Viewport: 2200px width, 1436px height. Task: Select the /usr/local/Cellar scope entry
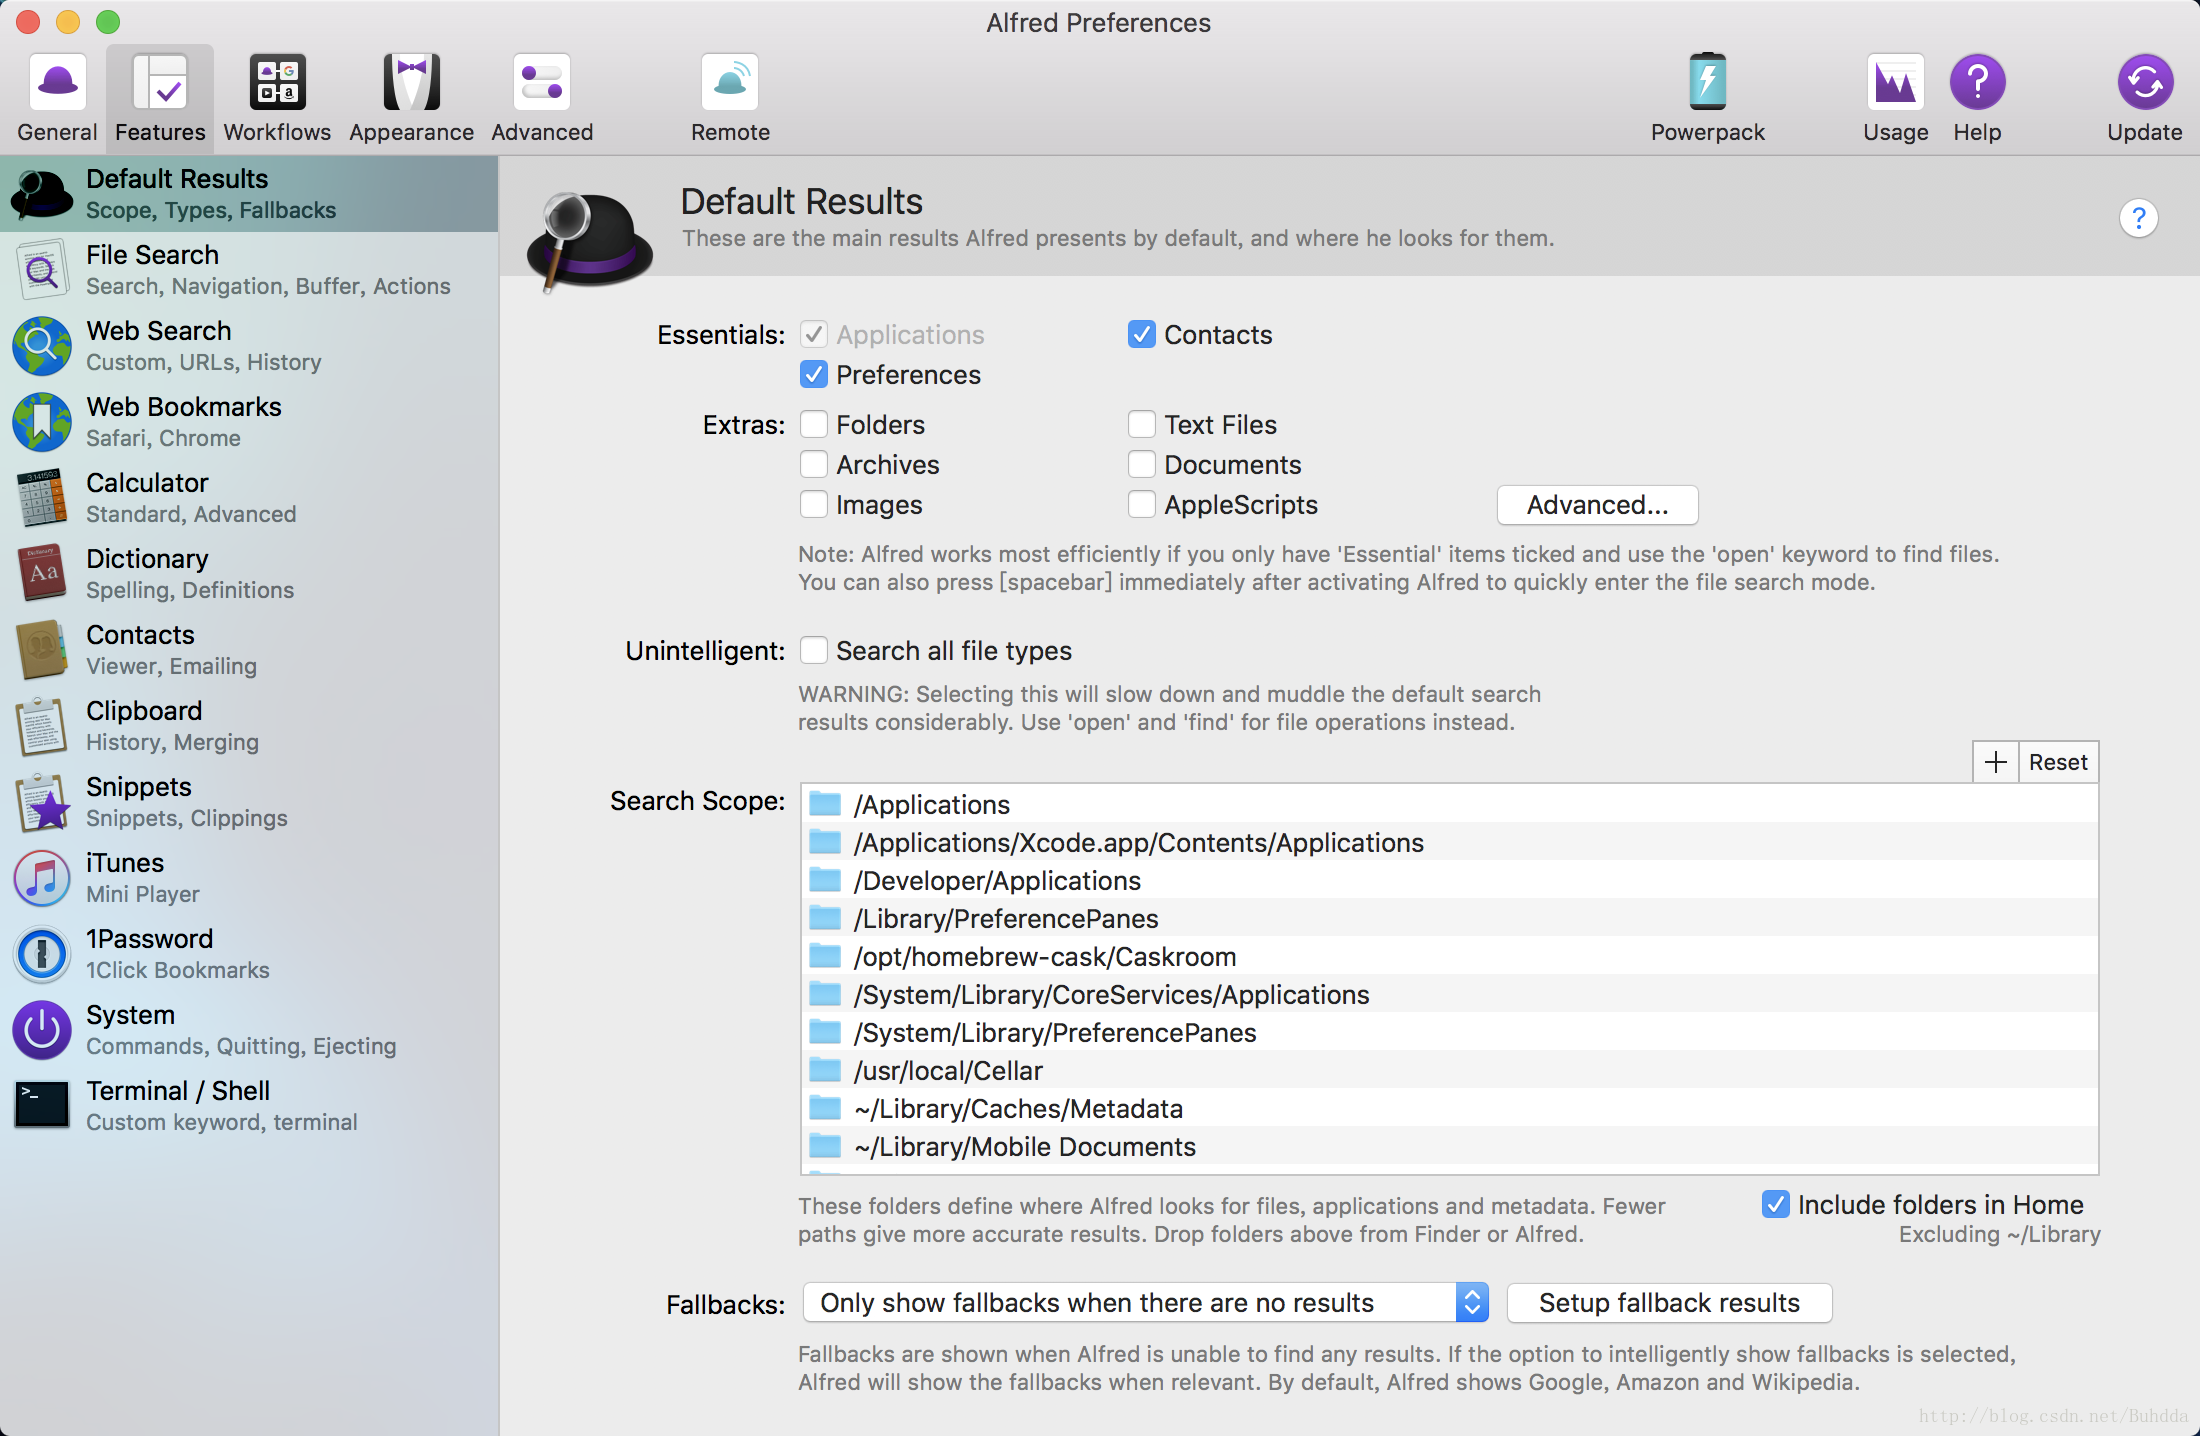pyautogui.click(x=948, y=1071)
